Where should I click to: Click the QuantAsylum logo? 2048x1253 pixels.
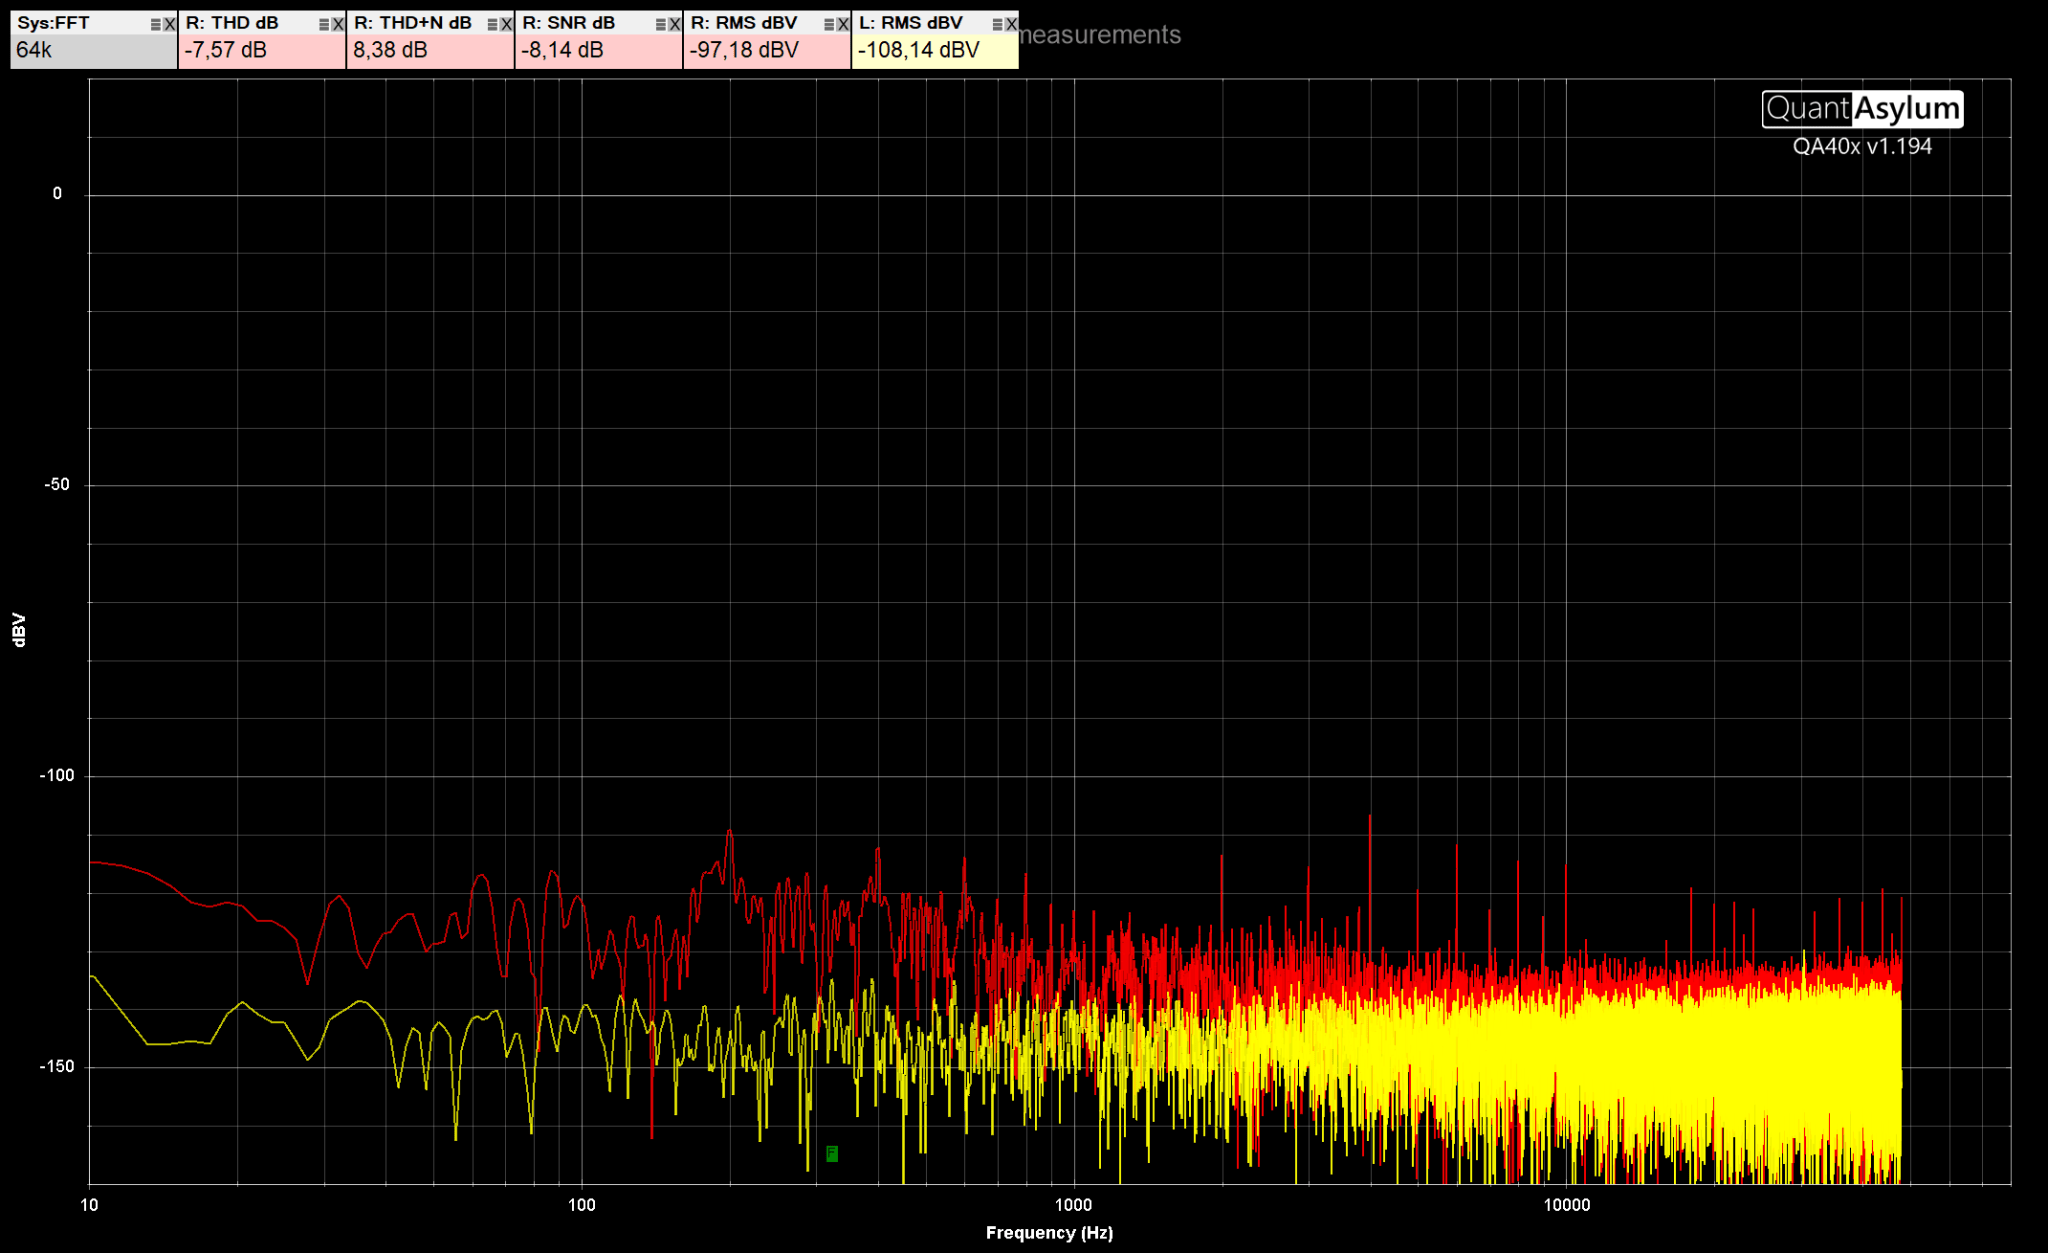(x=1862, y=109)
